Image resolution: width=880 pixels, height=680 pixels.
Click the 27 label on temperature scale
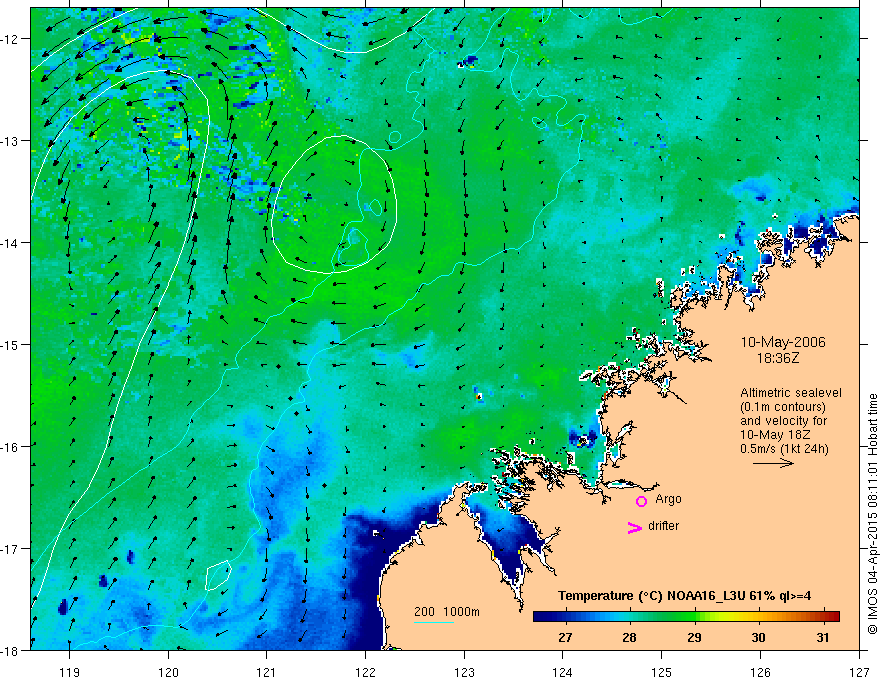tap(565, 637)
